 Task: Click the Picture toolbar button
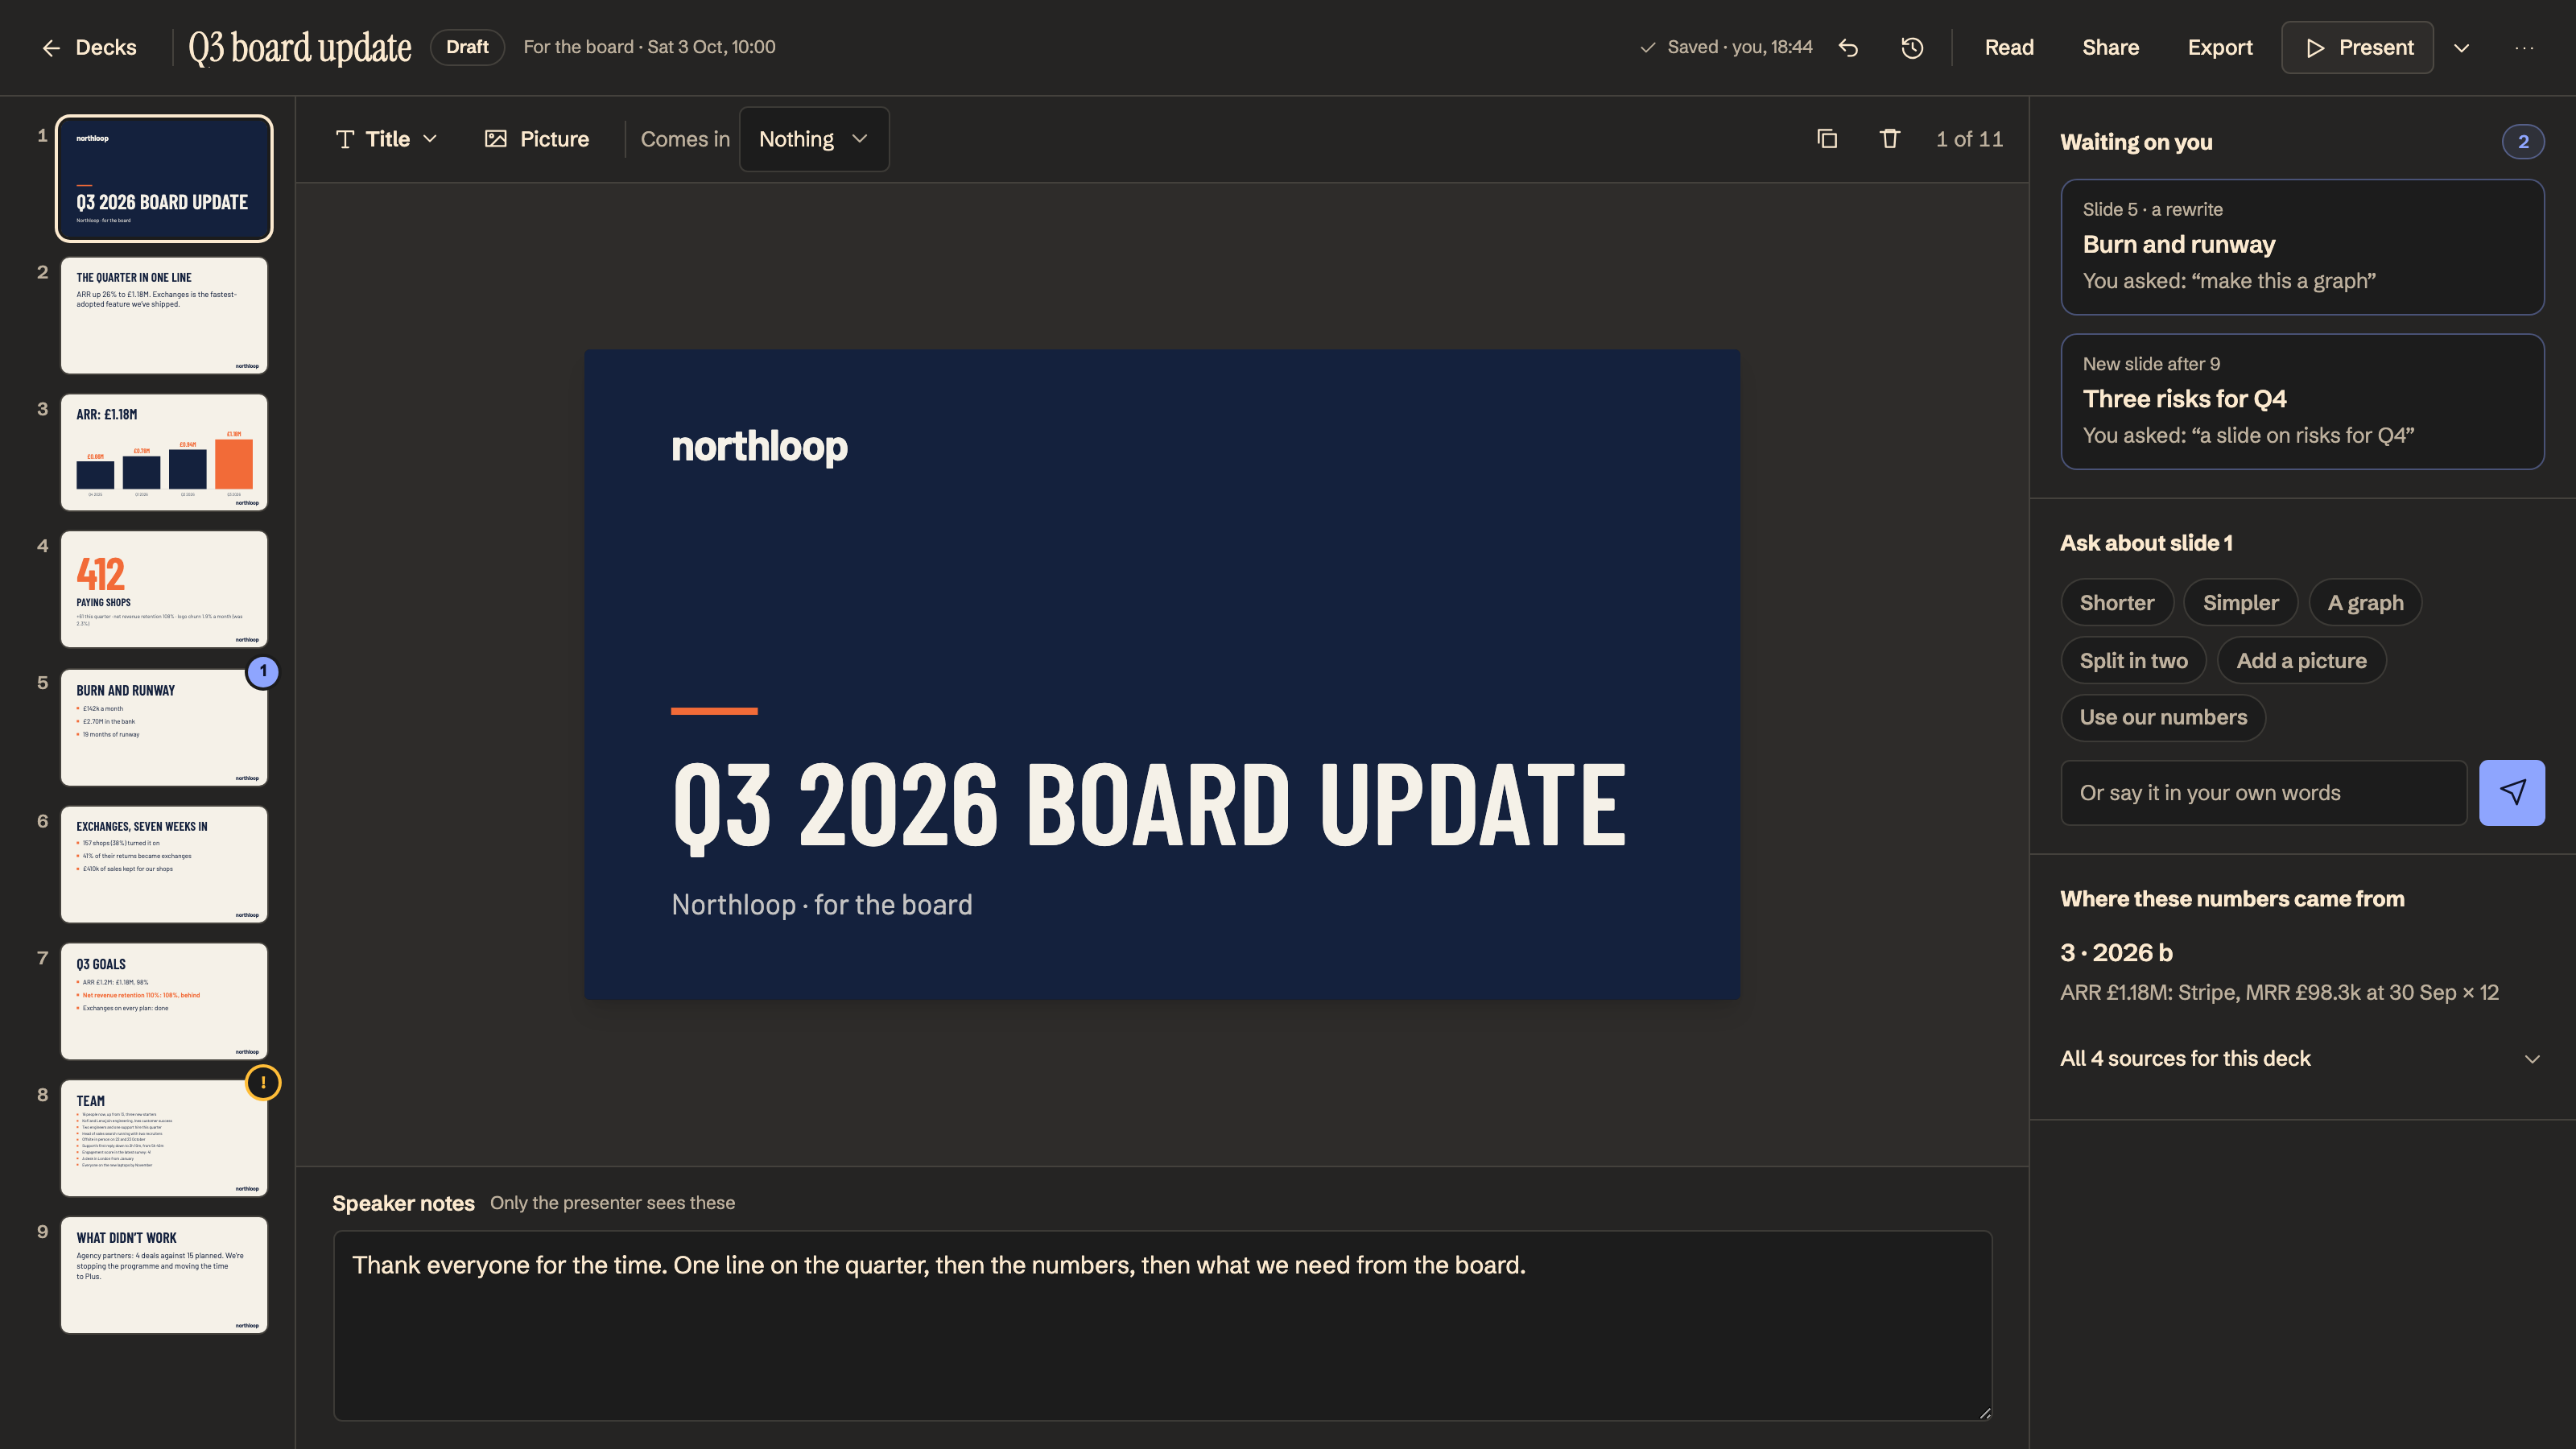(537, 139)
